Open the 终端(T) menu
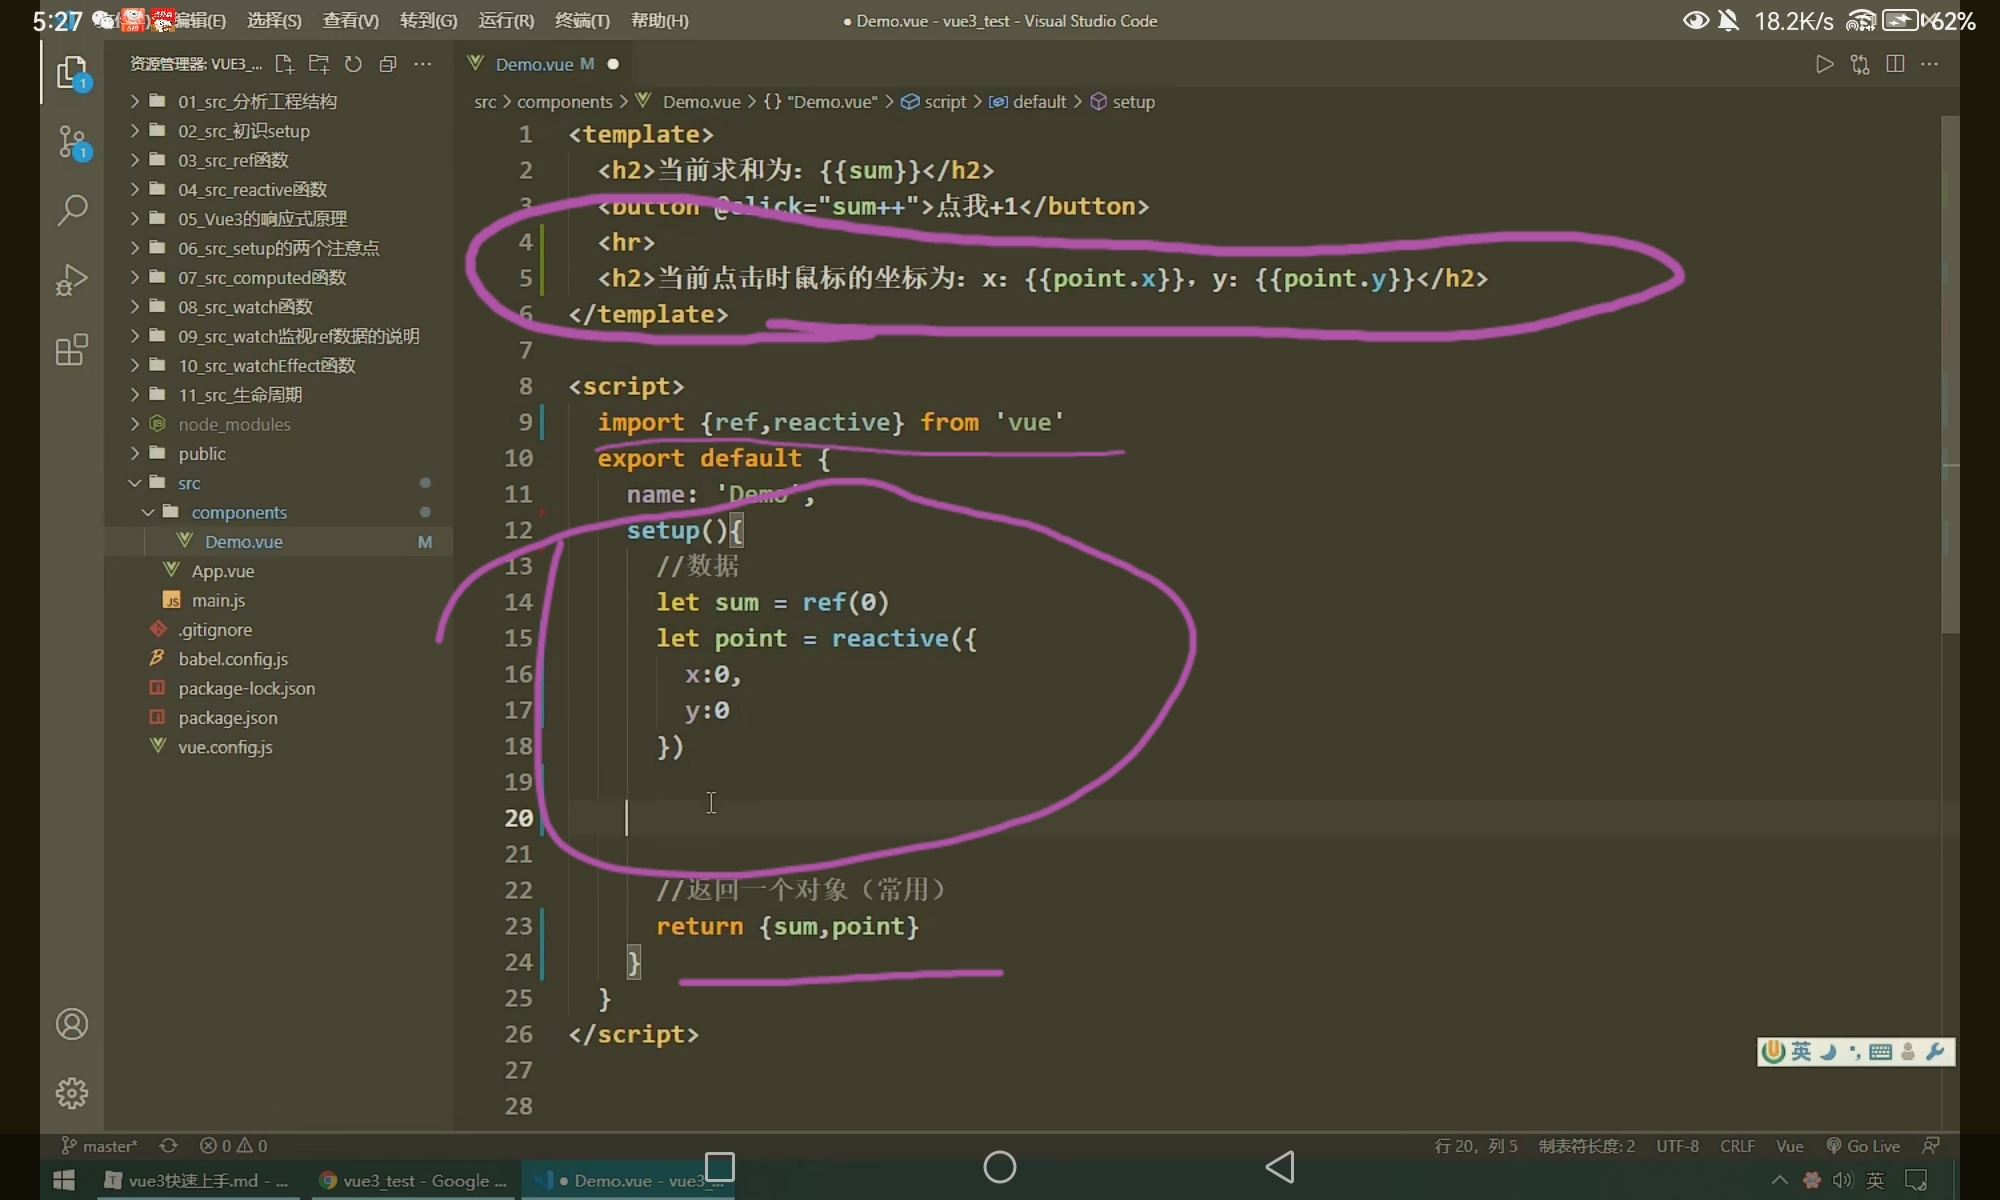The height and width of the screenshot is (1200, 2000). (582, 20)
